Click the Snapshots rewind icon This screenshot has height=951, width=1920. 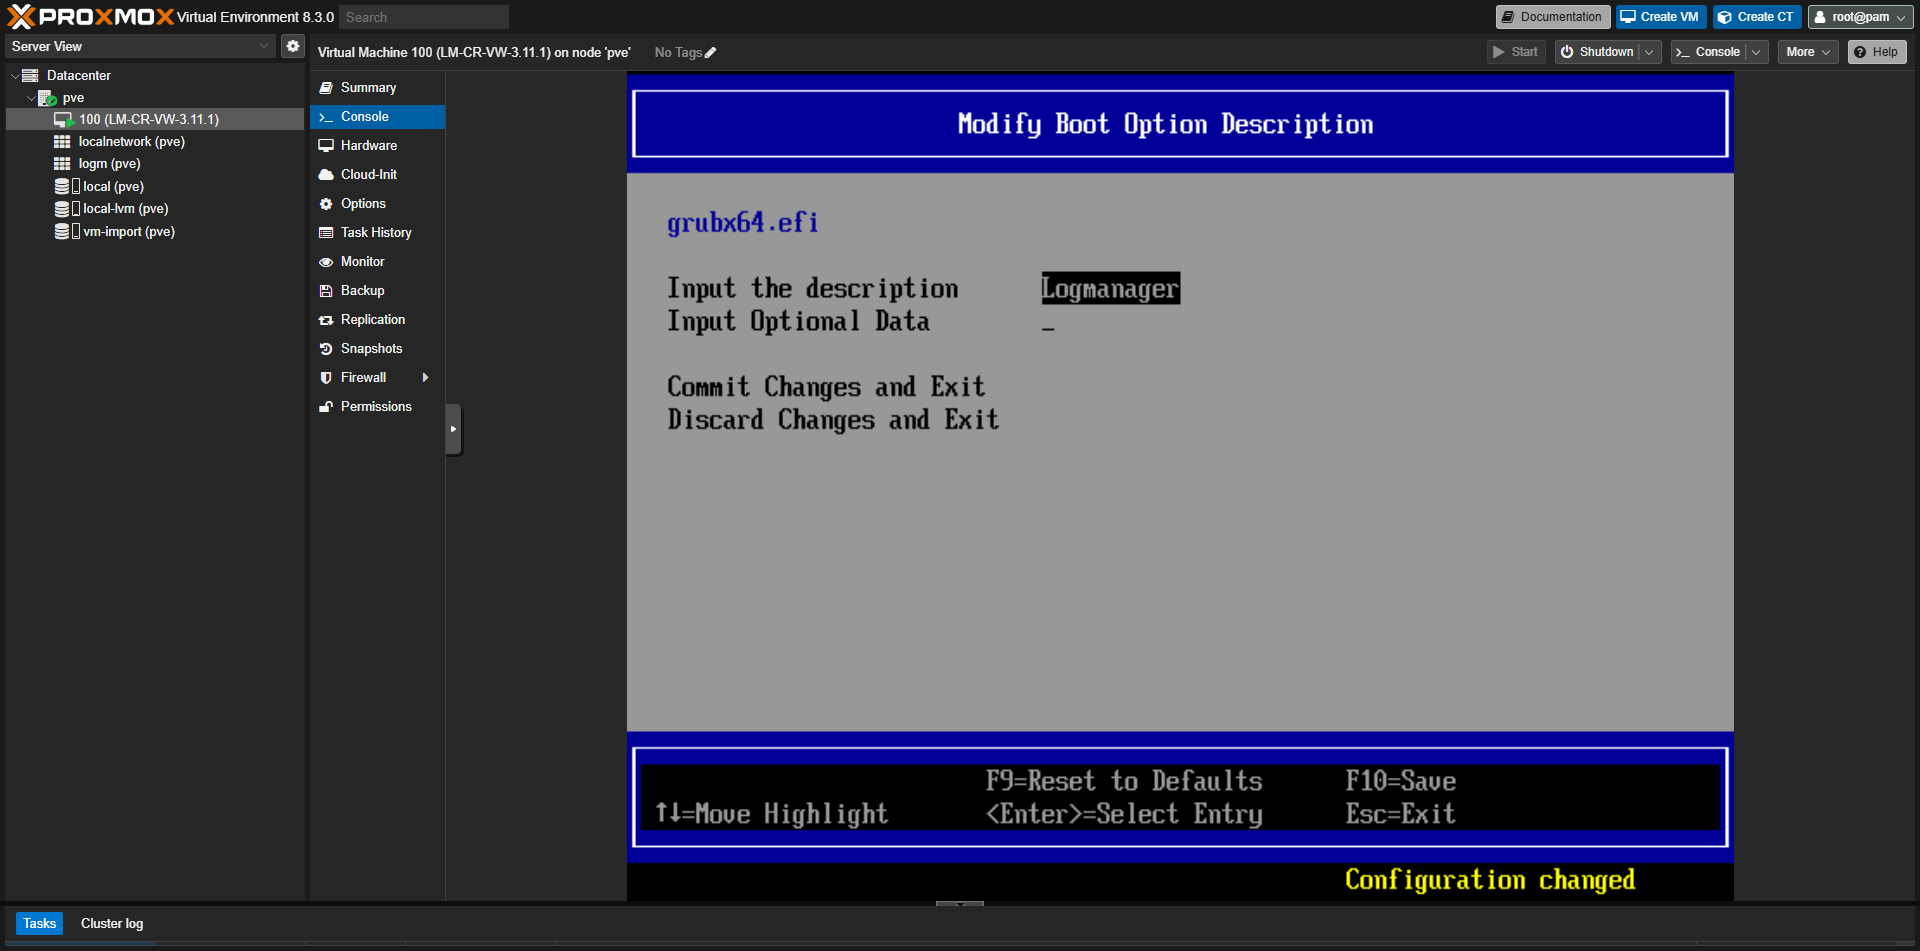[326, 348]
